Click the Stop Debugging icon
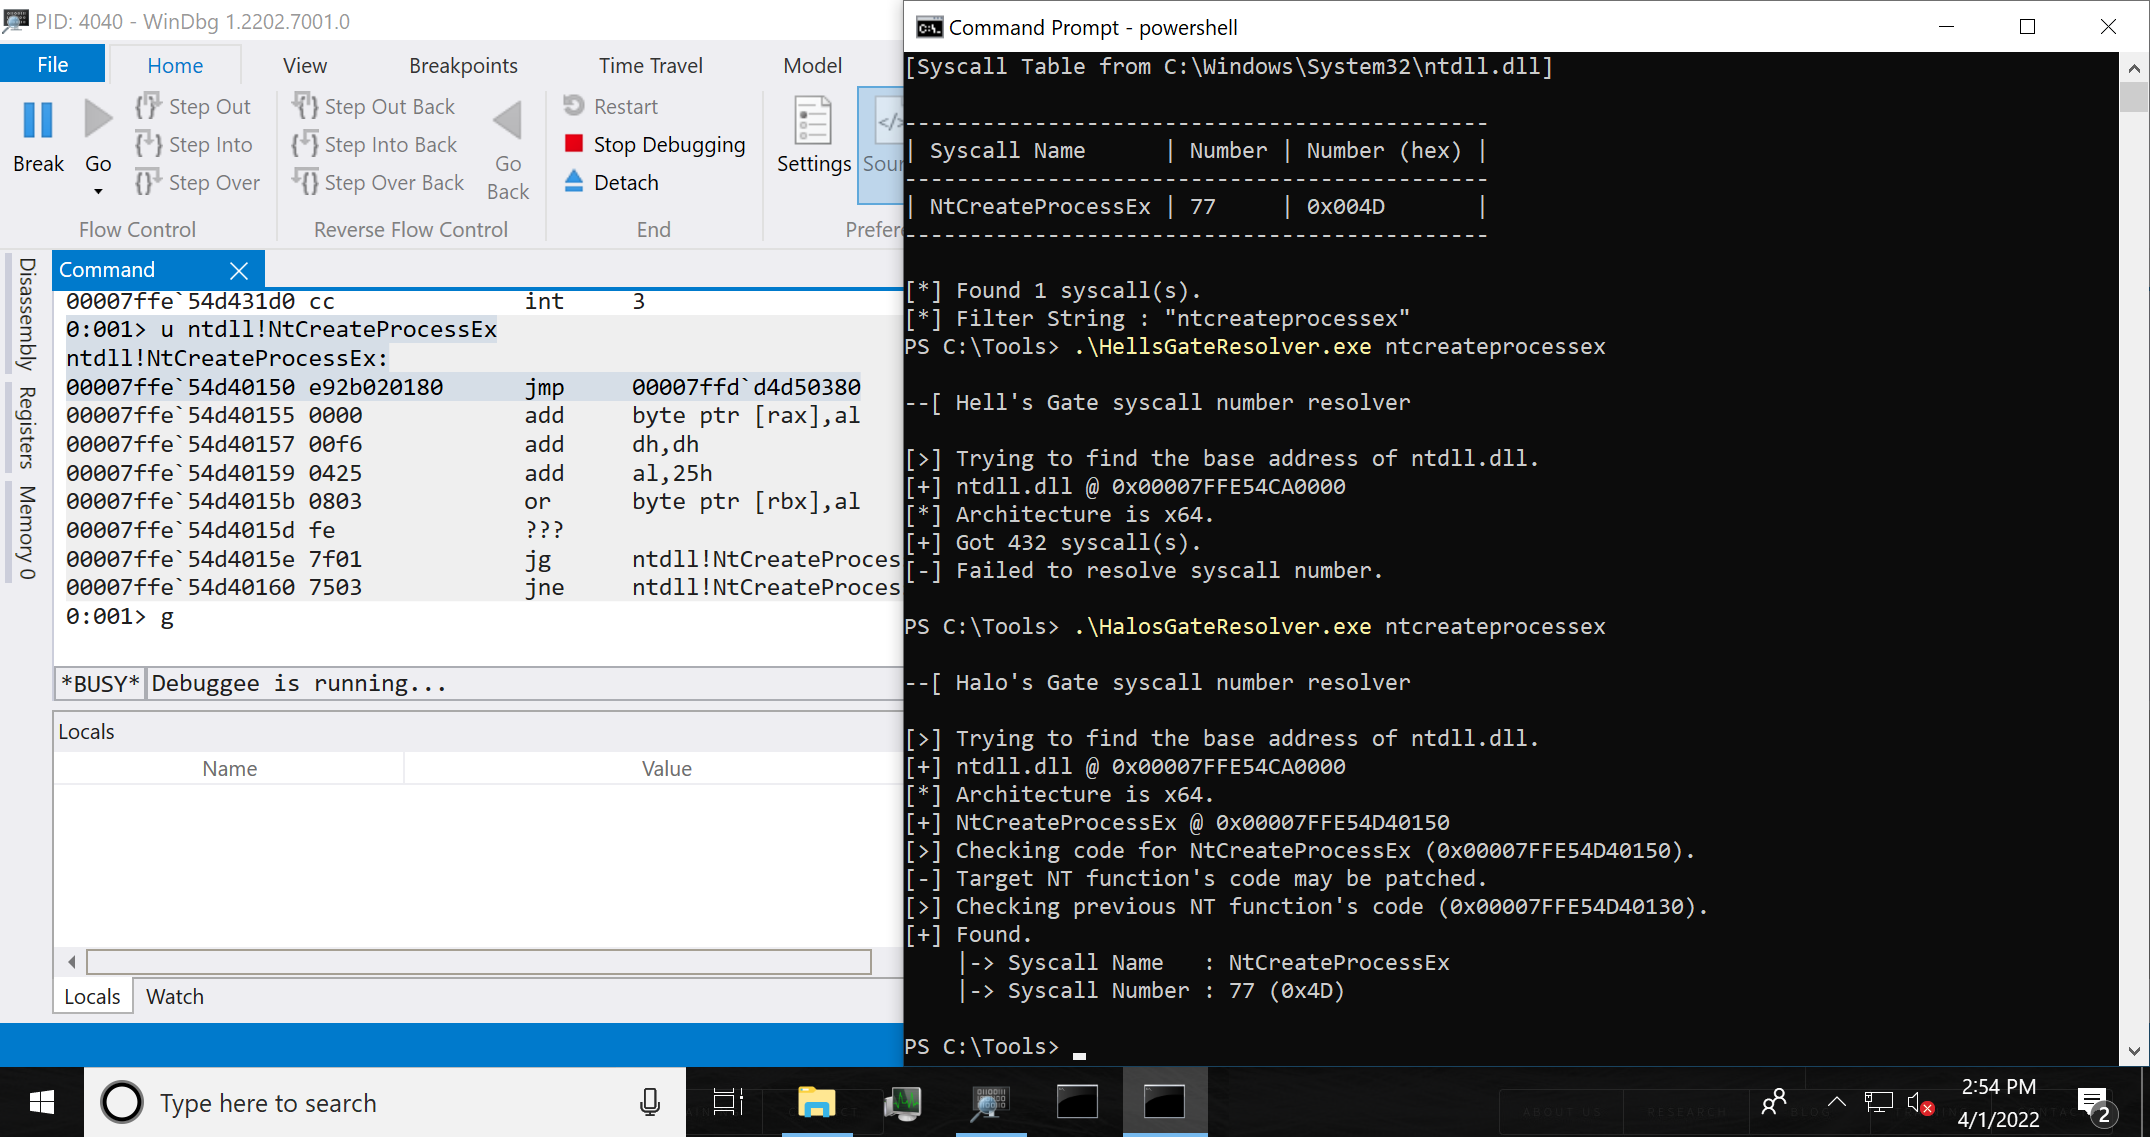Viewport: 2150px width, 1137px height. (573, 142)
